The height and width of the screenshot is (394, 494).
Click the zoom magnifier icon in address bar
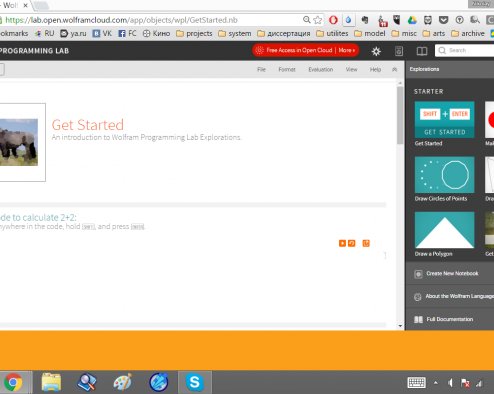click(306, 20)
